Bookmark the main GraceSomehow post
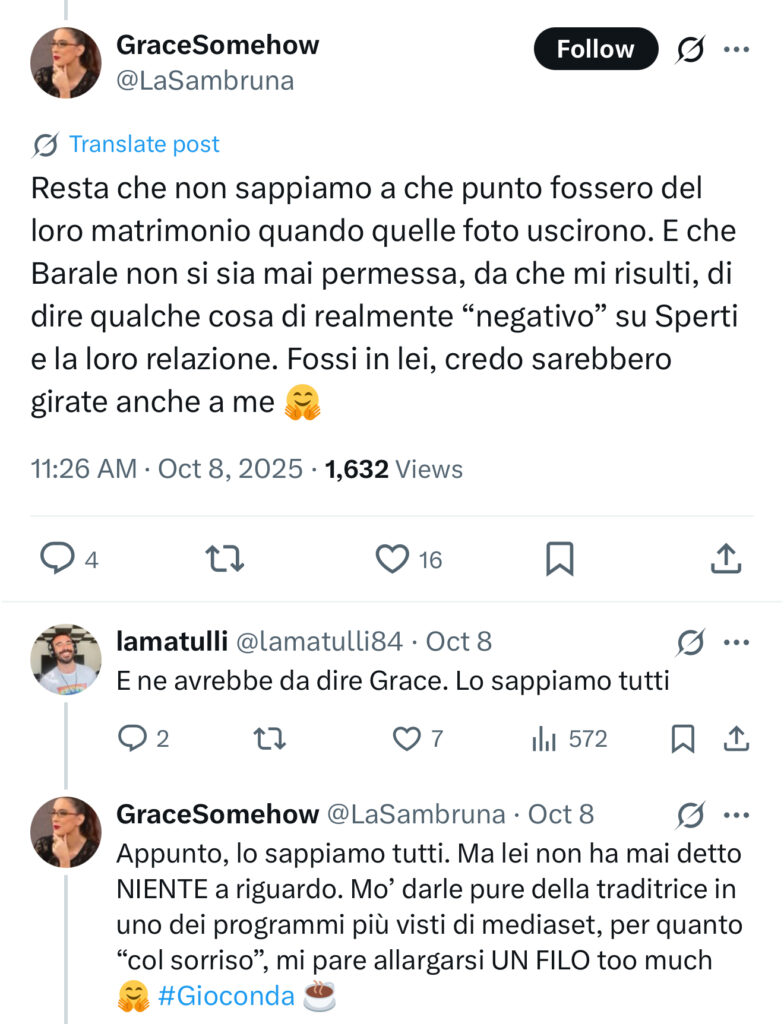 point(559,559)
